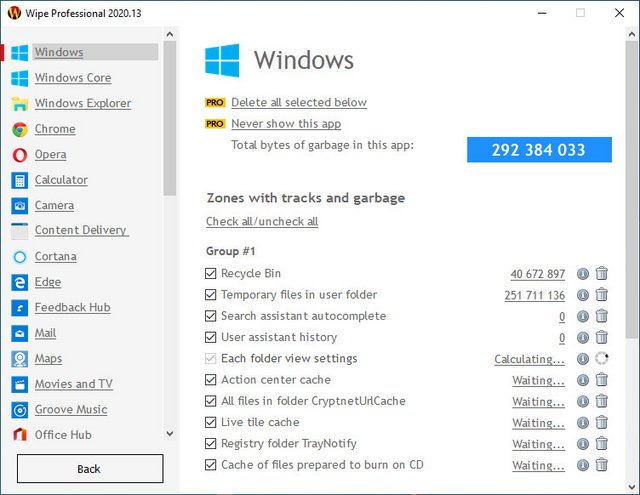The width and height of the screenshot is (640, 495).
Task: Click the total garbage 292 384 033 box
Action: [539, 150]
